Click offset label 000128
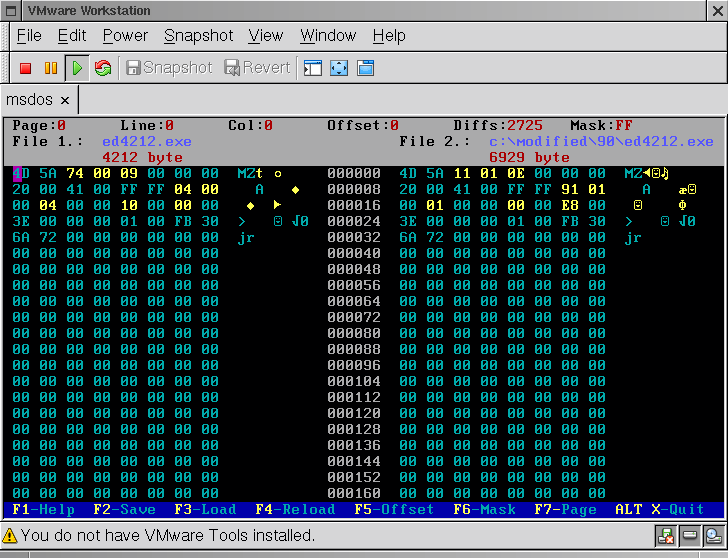Image resolution: width=728 pixels, height=558 pixels. (x=354, y=429)
